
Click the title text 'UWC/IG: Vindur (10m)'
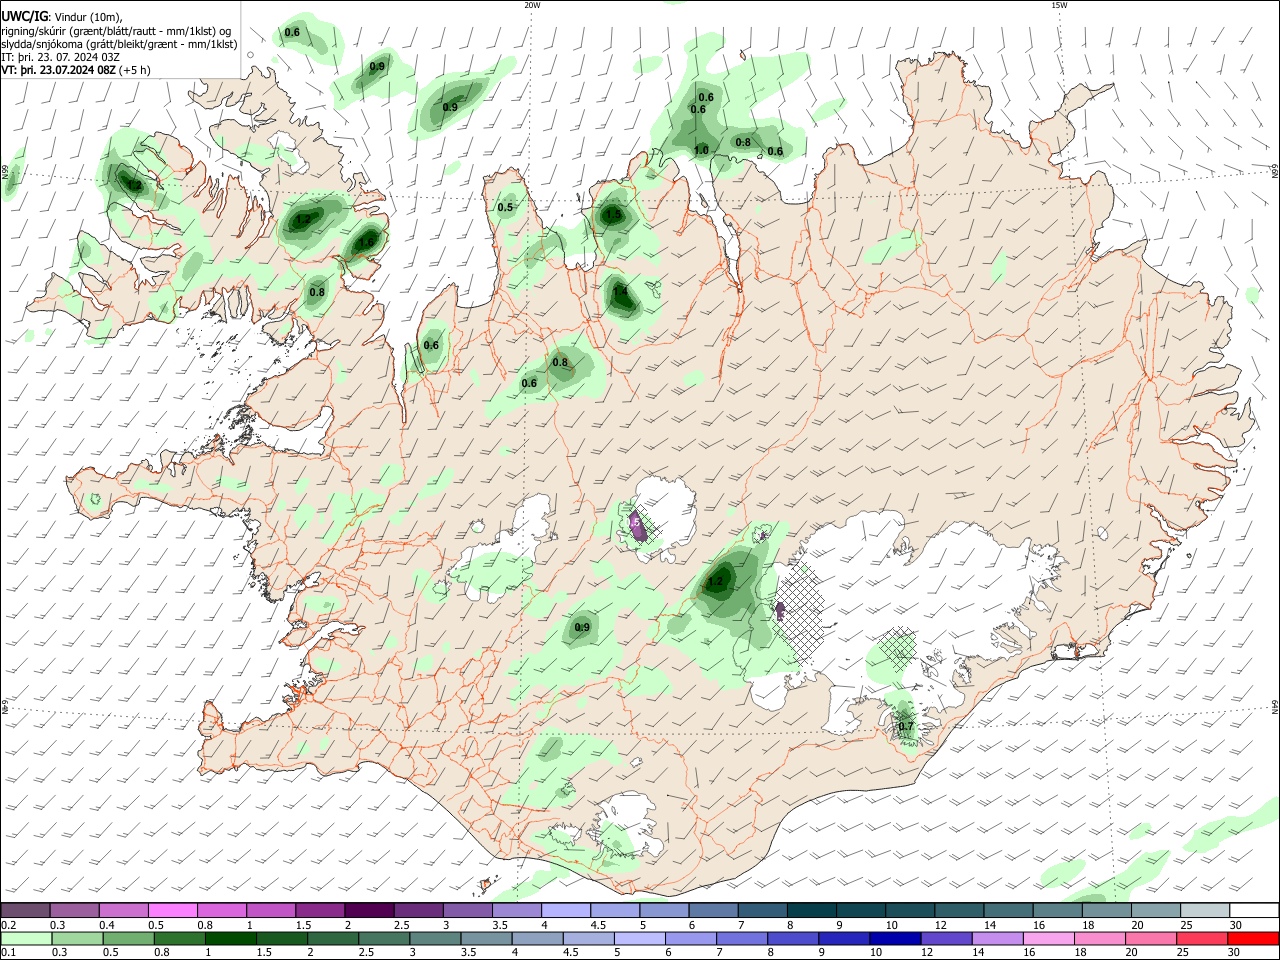pyautogui.click(x=62, y=17)
